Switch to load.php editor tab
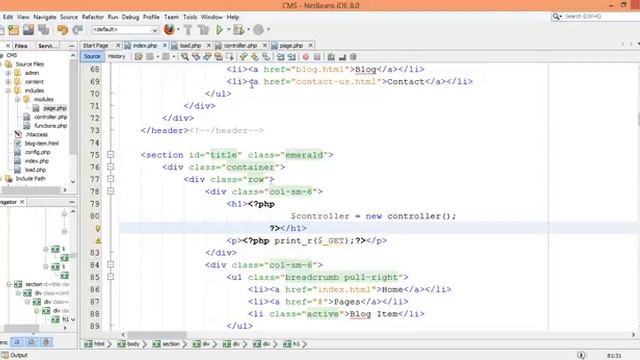Screen dimensions: 640x360 tap(190, 45)
